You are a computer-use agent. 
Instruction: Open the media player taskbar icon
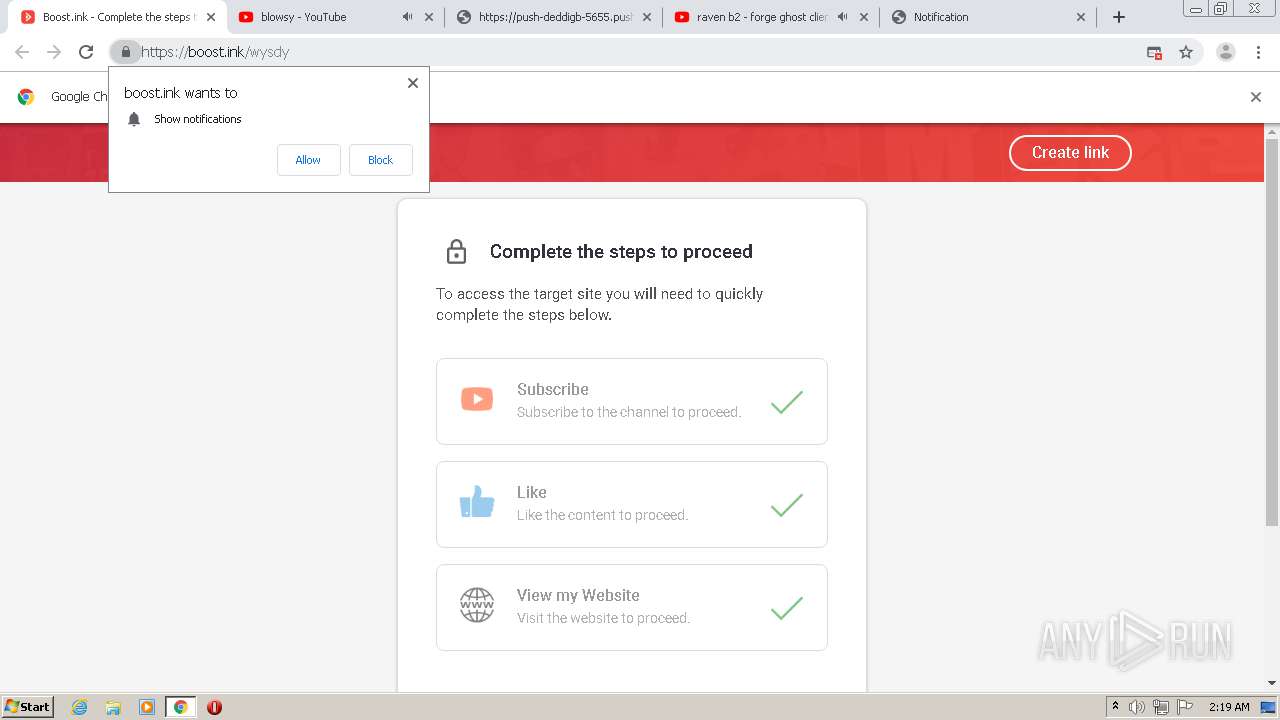147,707
